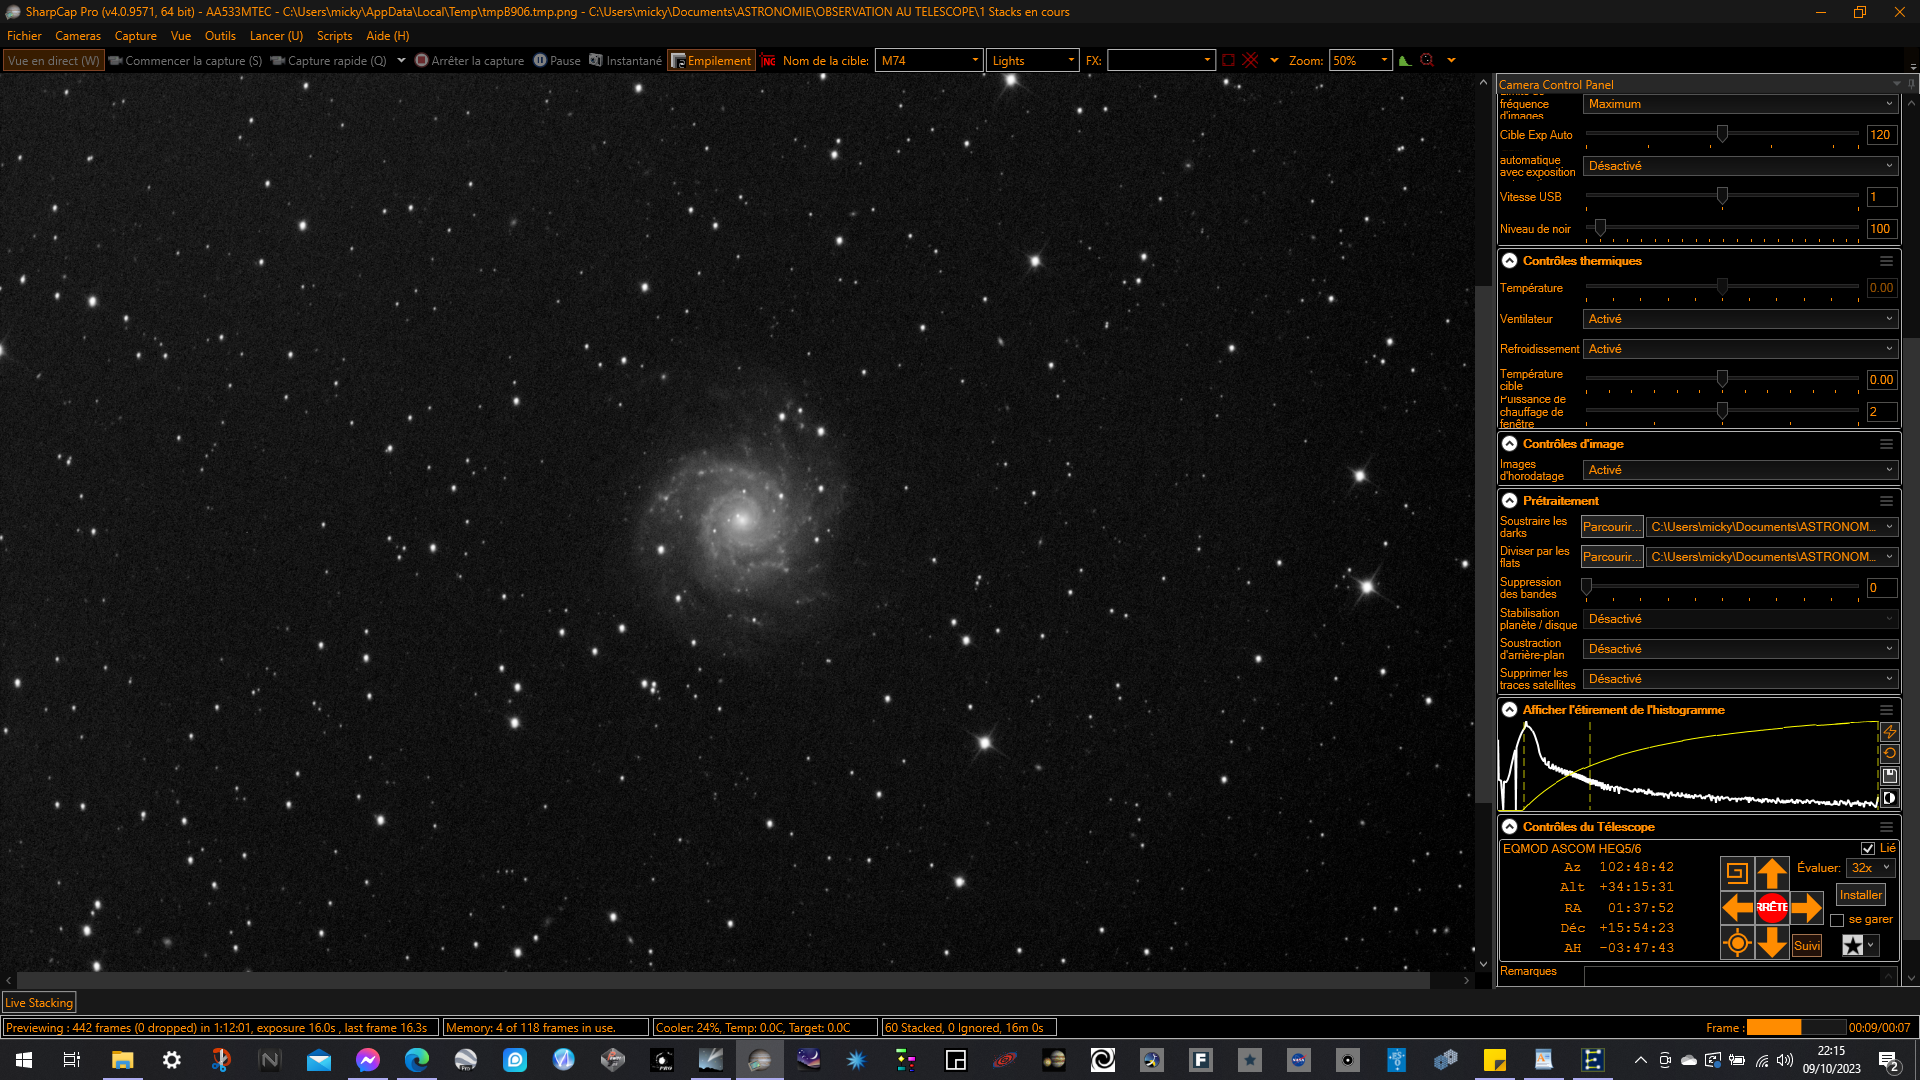
Task: Move telescope up with the up arrow
Action: 1772,873
